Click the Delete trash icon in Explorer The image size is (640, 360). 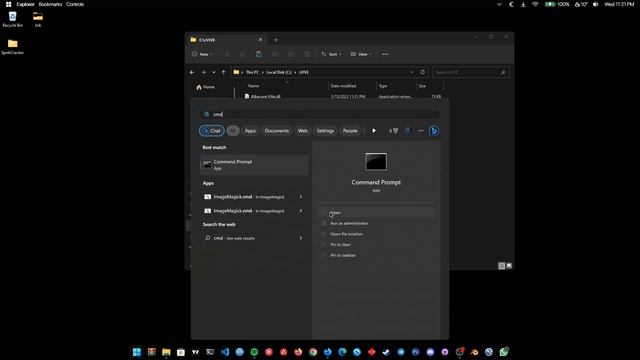(x=307, y=54)
